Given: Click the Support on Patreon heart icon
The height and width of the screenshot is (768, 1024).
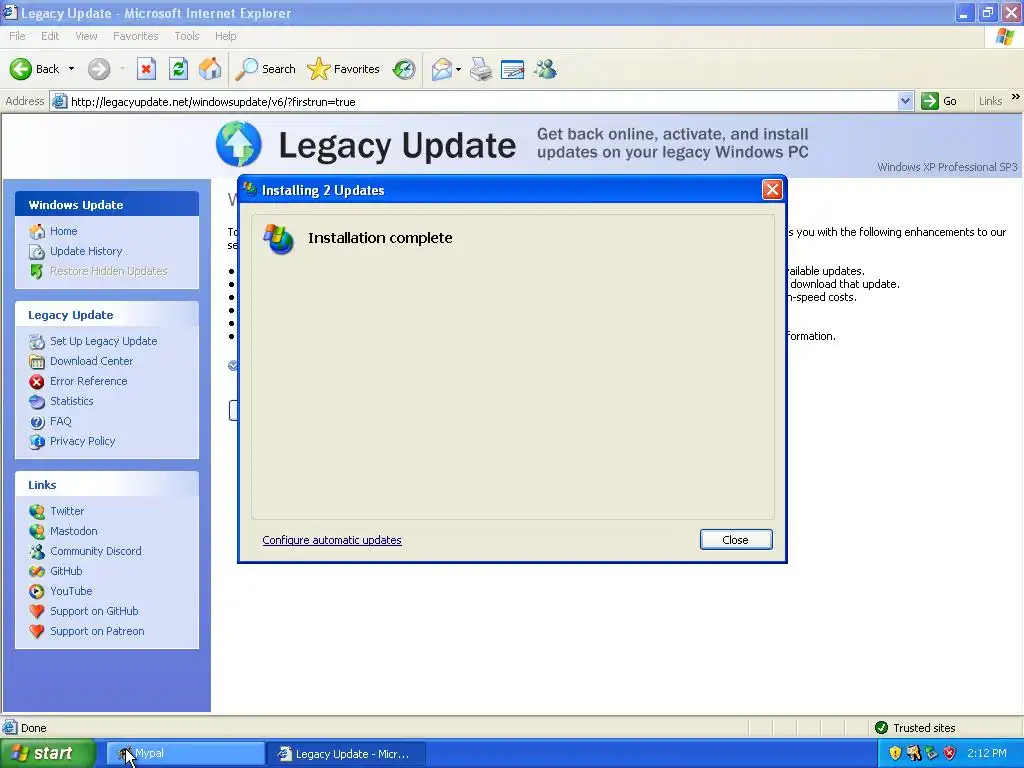Looking at the screenshot, I should (37, 632).
